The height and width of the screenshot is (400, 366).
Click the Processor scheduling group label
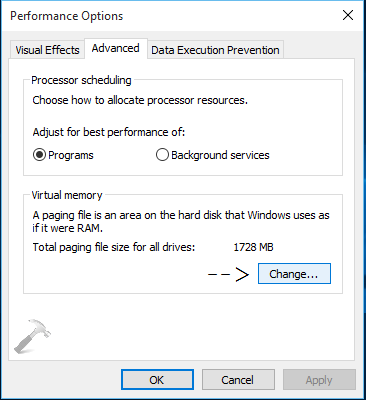point(81,80)
